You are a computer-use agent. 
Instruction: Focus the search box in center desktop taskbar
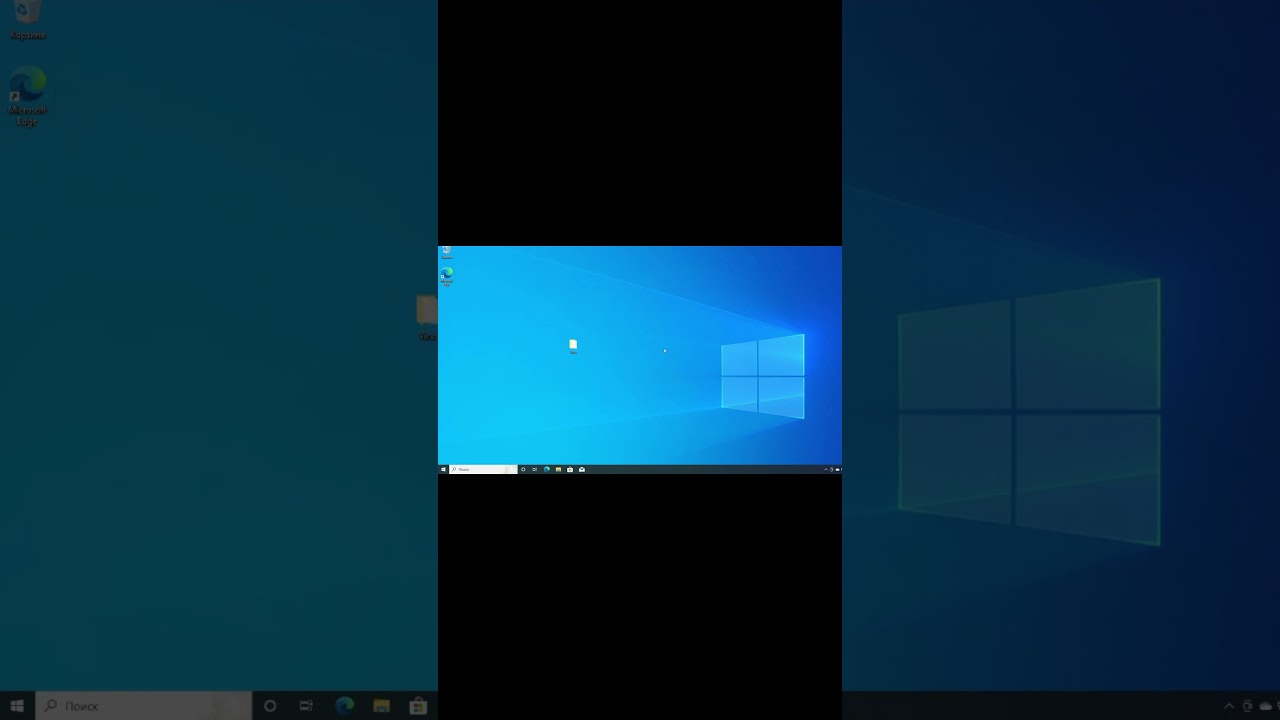point(483,469)
